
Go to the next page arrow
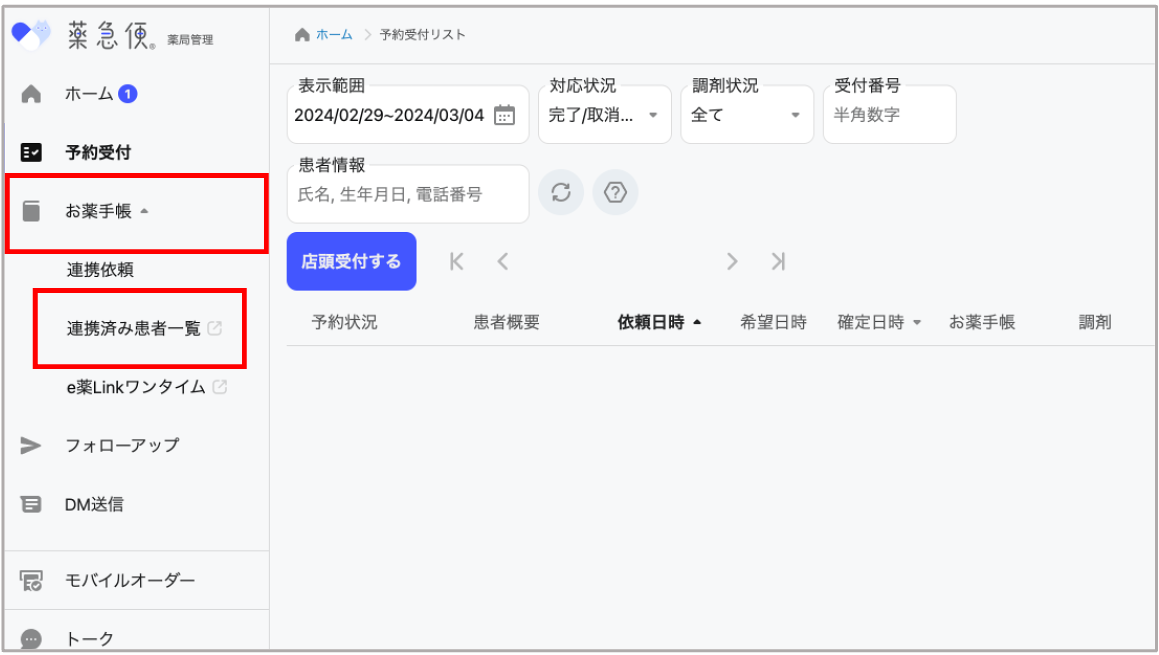click(x=732, y=261)
